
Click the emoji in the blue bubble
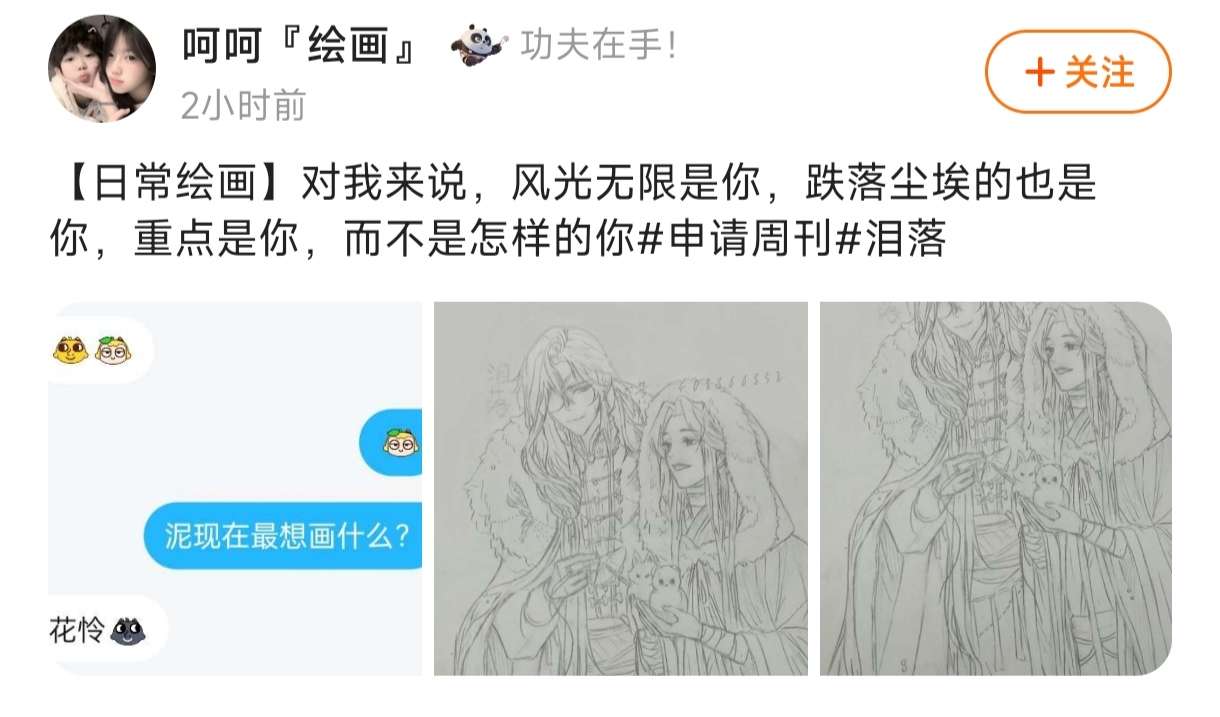click(x=401, y=443)
